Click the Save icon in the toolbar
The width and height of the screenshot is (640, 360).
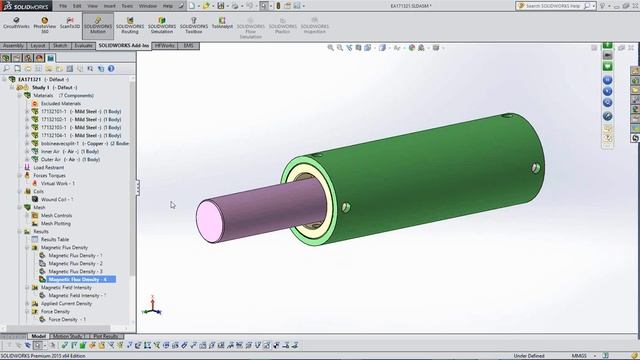click(x=221, y=6)
